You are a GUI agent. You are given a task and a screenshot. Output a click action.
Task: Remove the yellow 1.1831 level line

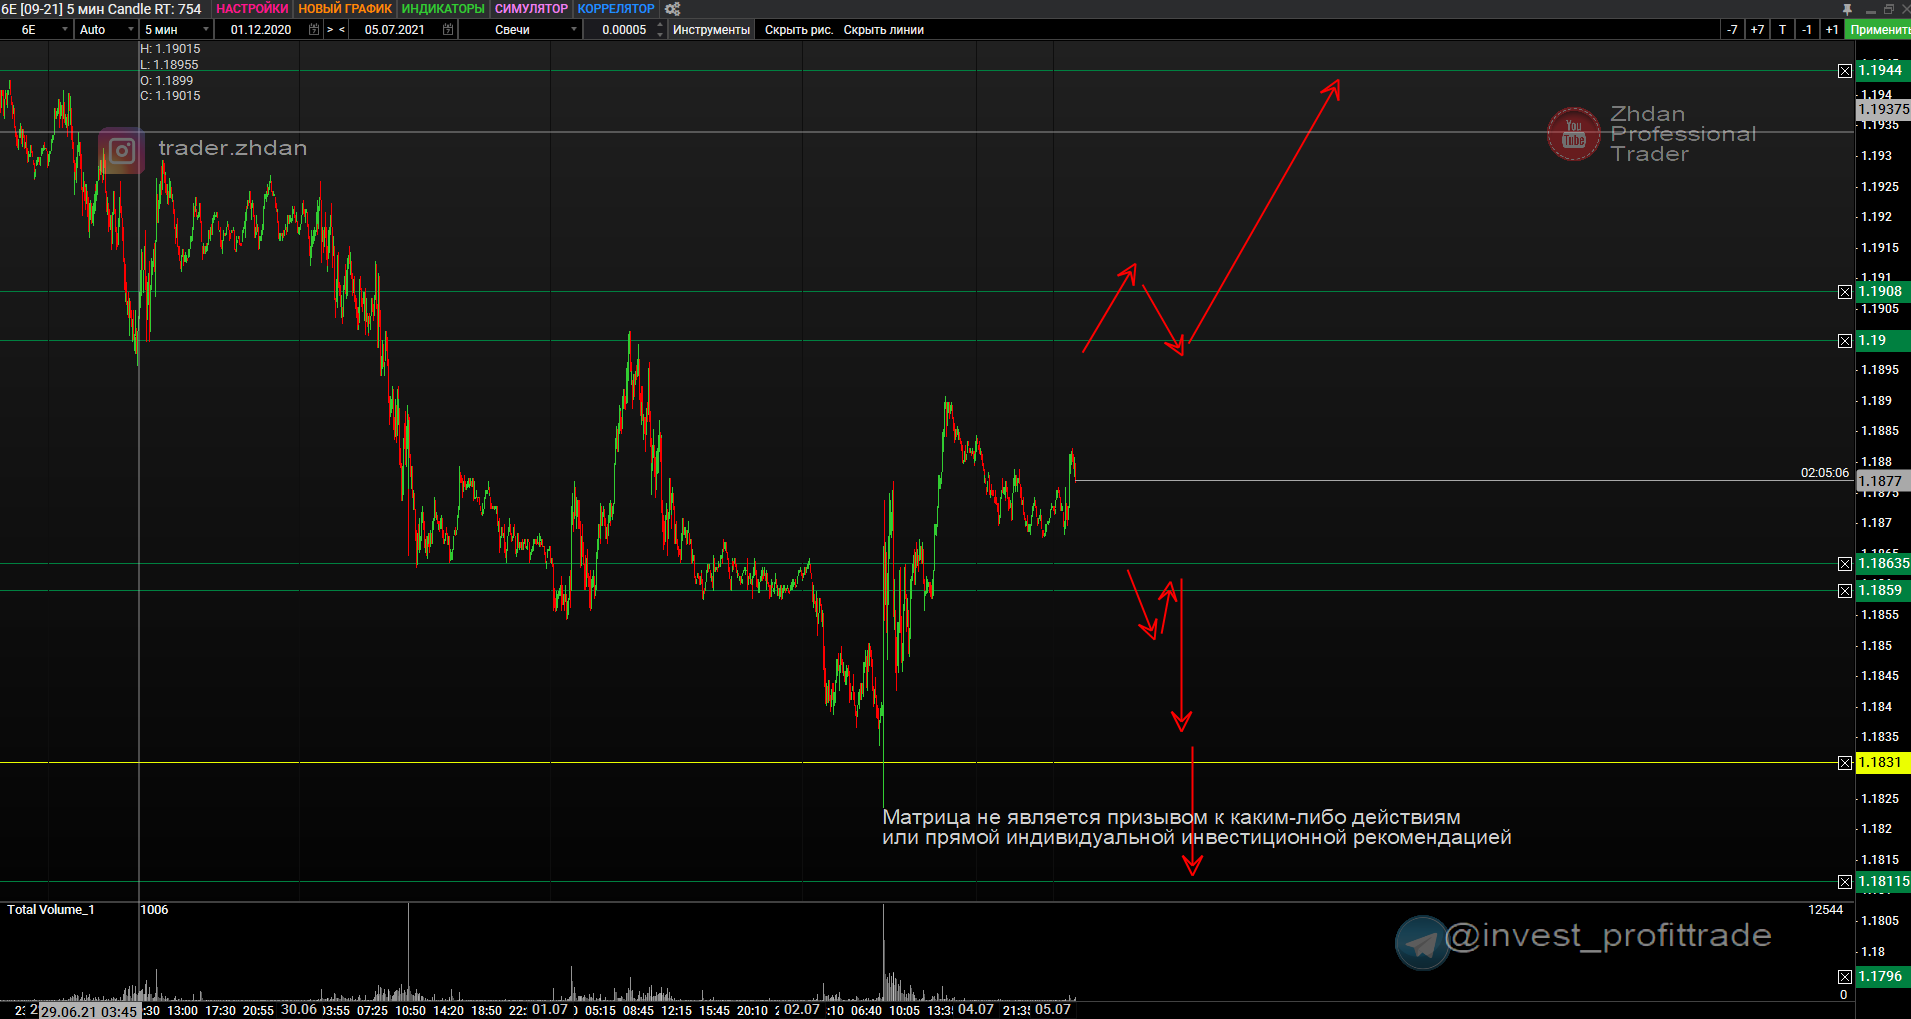coord(1845,763)
